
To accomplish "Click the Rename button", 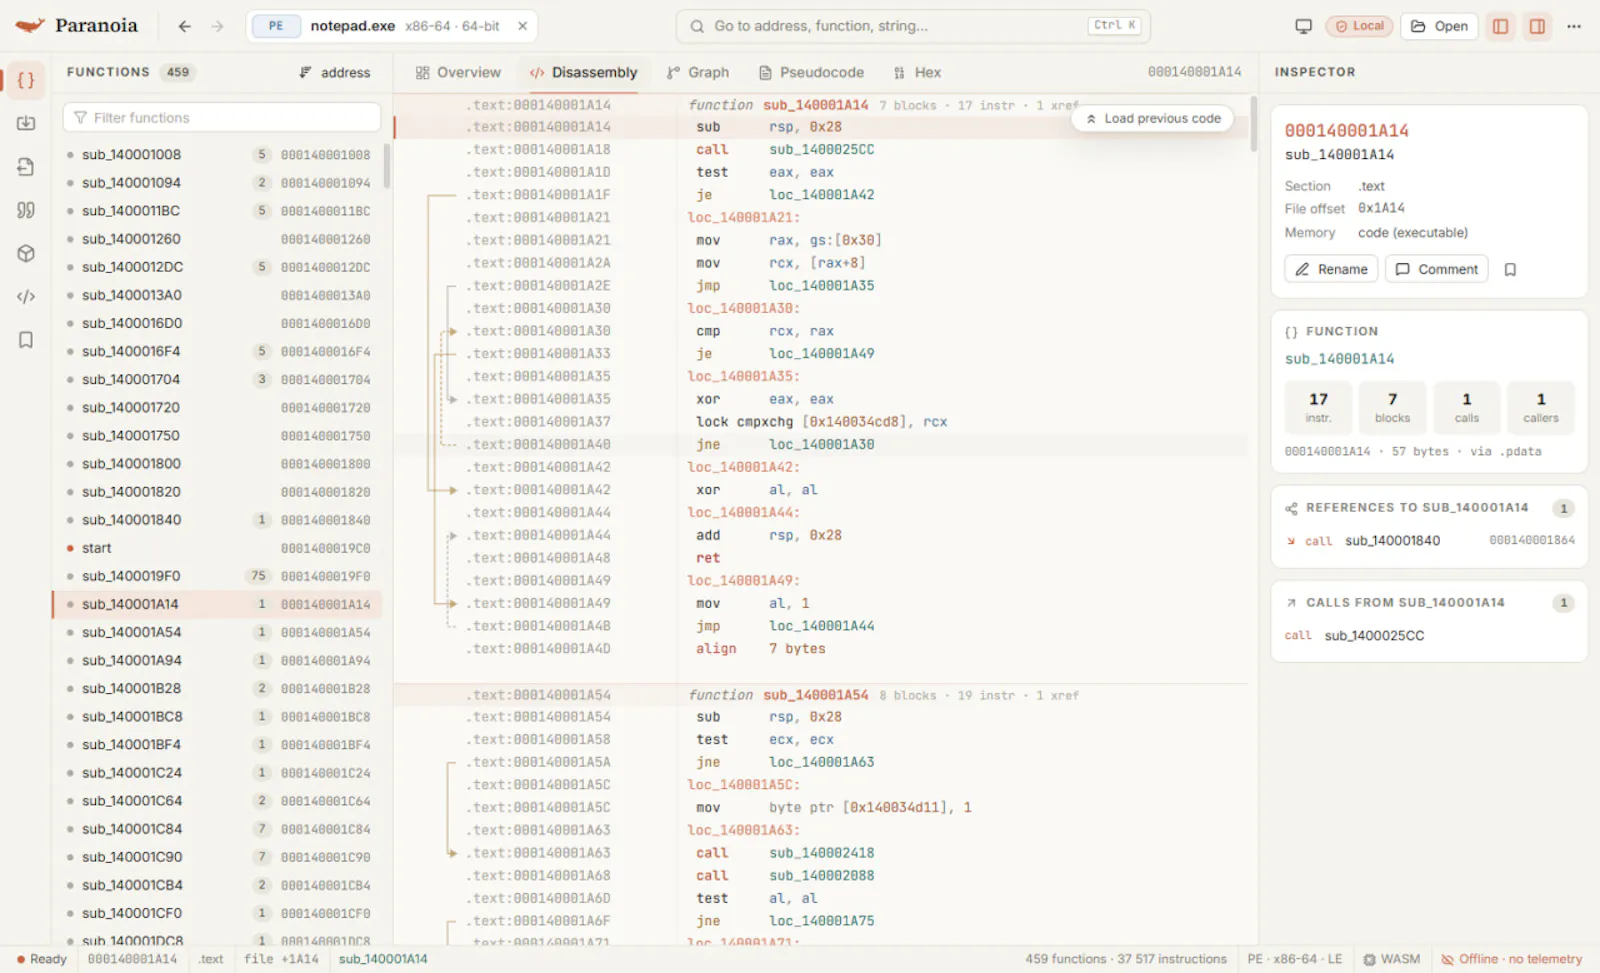I will (1331, 269).
